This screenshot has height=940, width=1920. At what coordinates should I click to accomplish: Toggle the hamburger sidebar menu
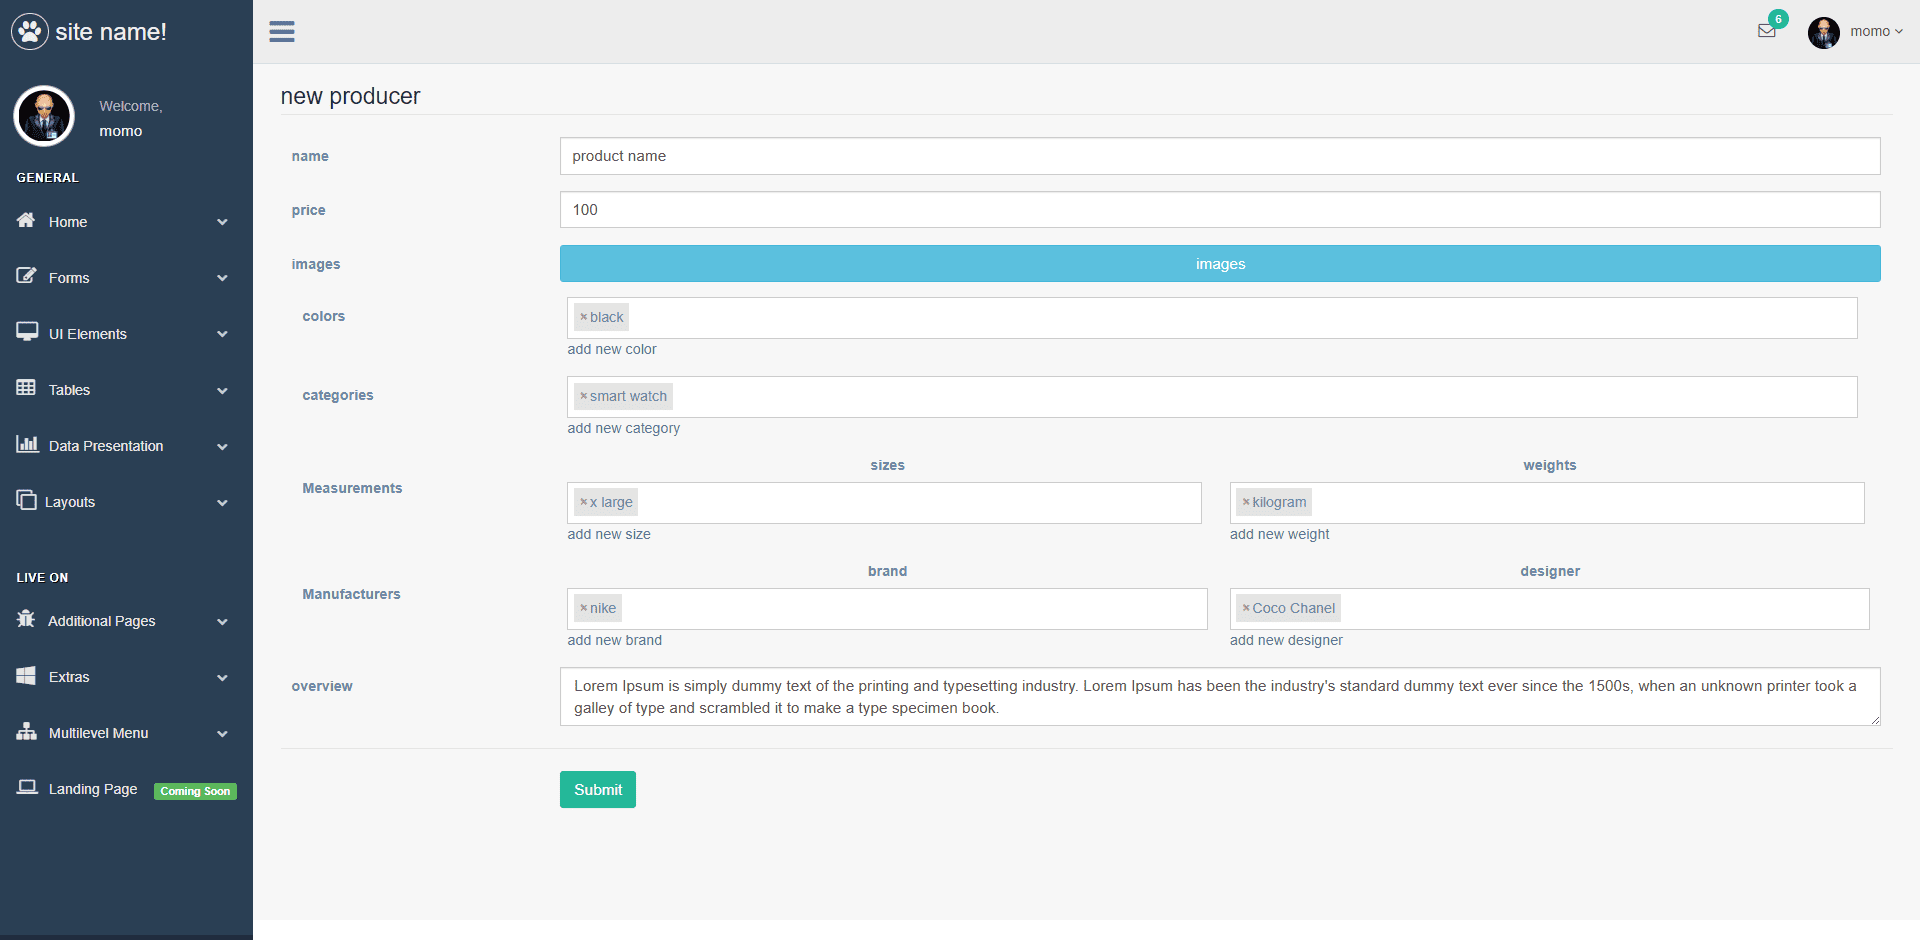click(x=282, y=32)
